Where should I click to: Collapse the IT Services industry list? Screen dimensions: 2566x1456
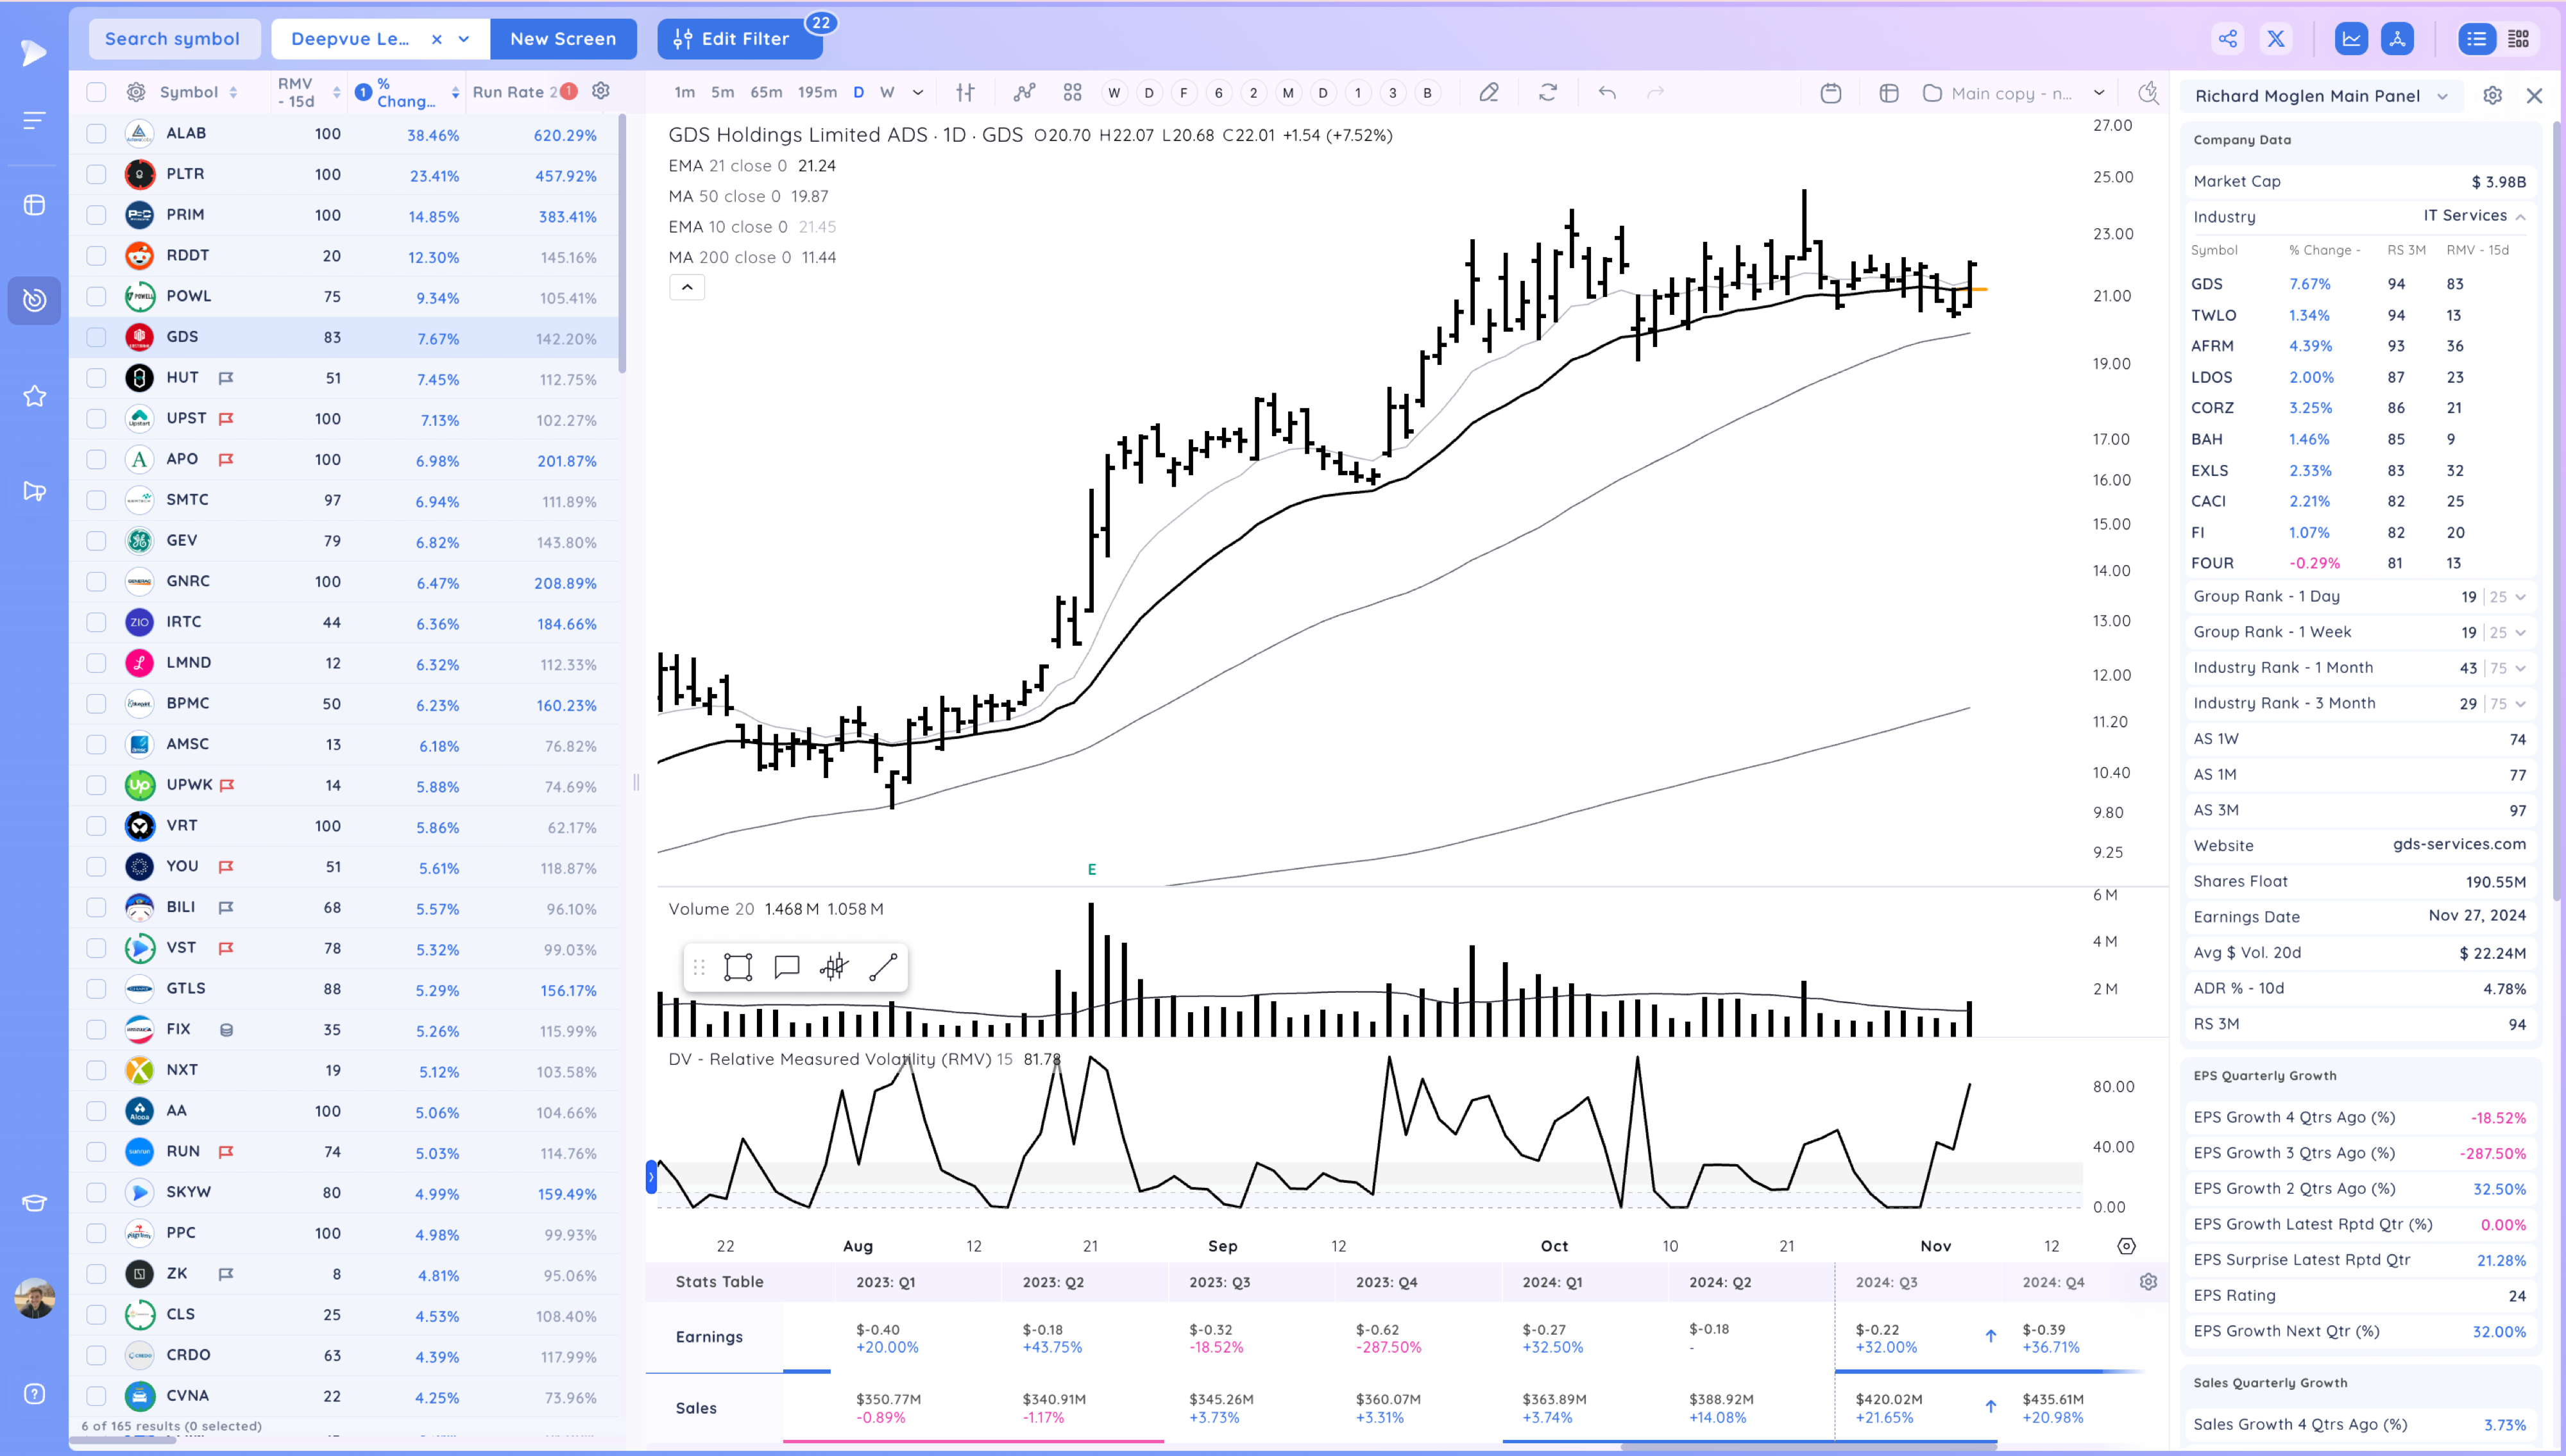(x=2520, y=216)
